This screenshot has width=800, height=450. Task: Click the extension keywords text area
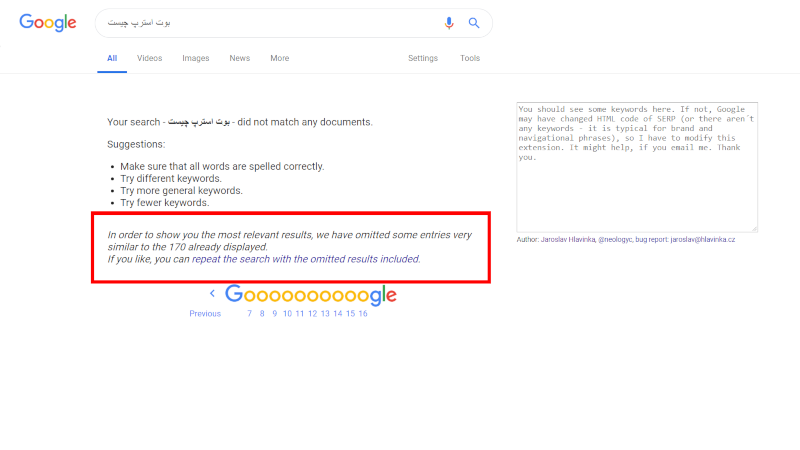(637, 167)
